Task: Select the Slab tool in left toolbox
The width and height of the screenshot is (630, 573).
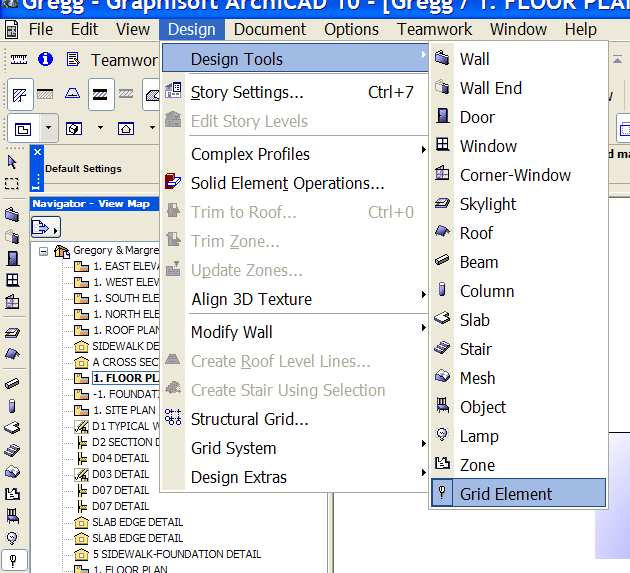Action: click(x=12, y=428)
